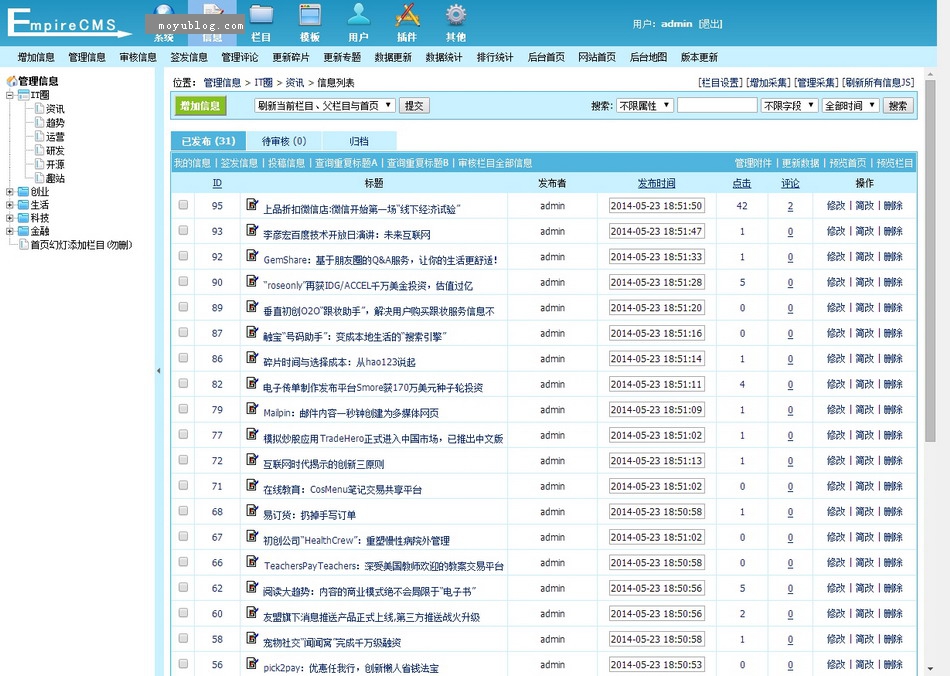Switch to the 归档 tab

click(359, 141)
